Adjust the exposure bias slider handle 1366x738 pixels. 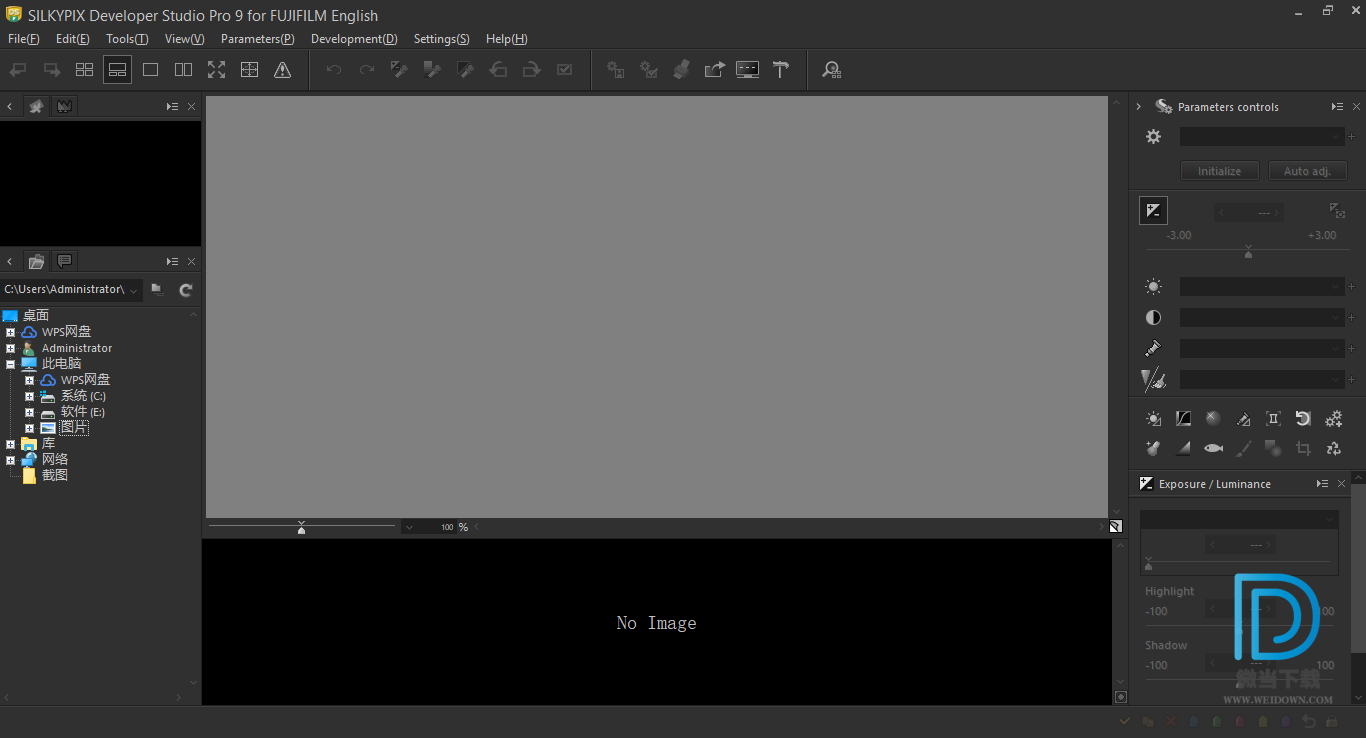(x=1248, y=253)
